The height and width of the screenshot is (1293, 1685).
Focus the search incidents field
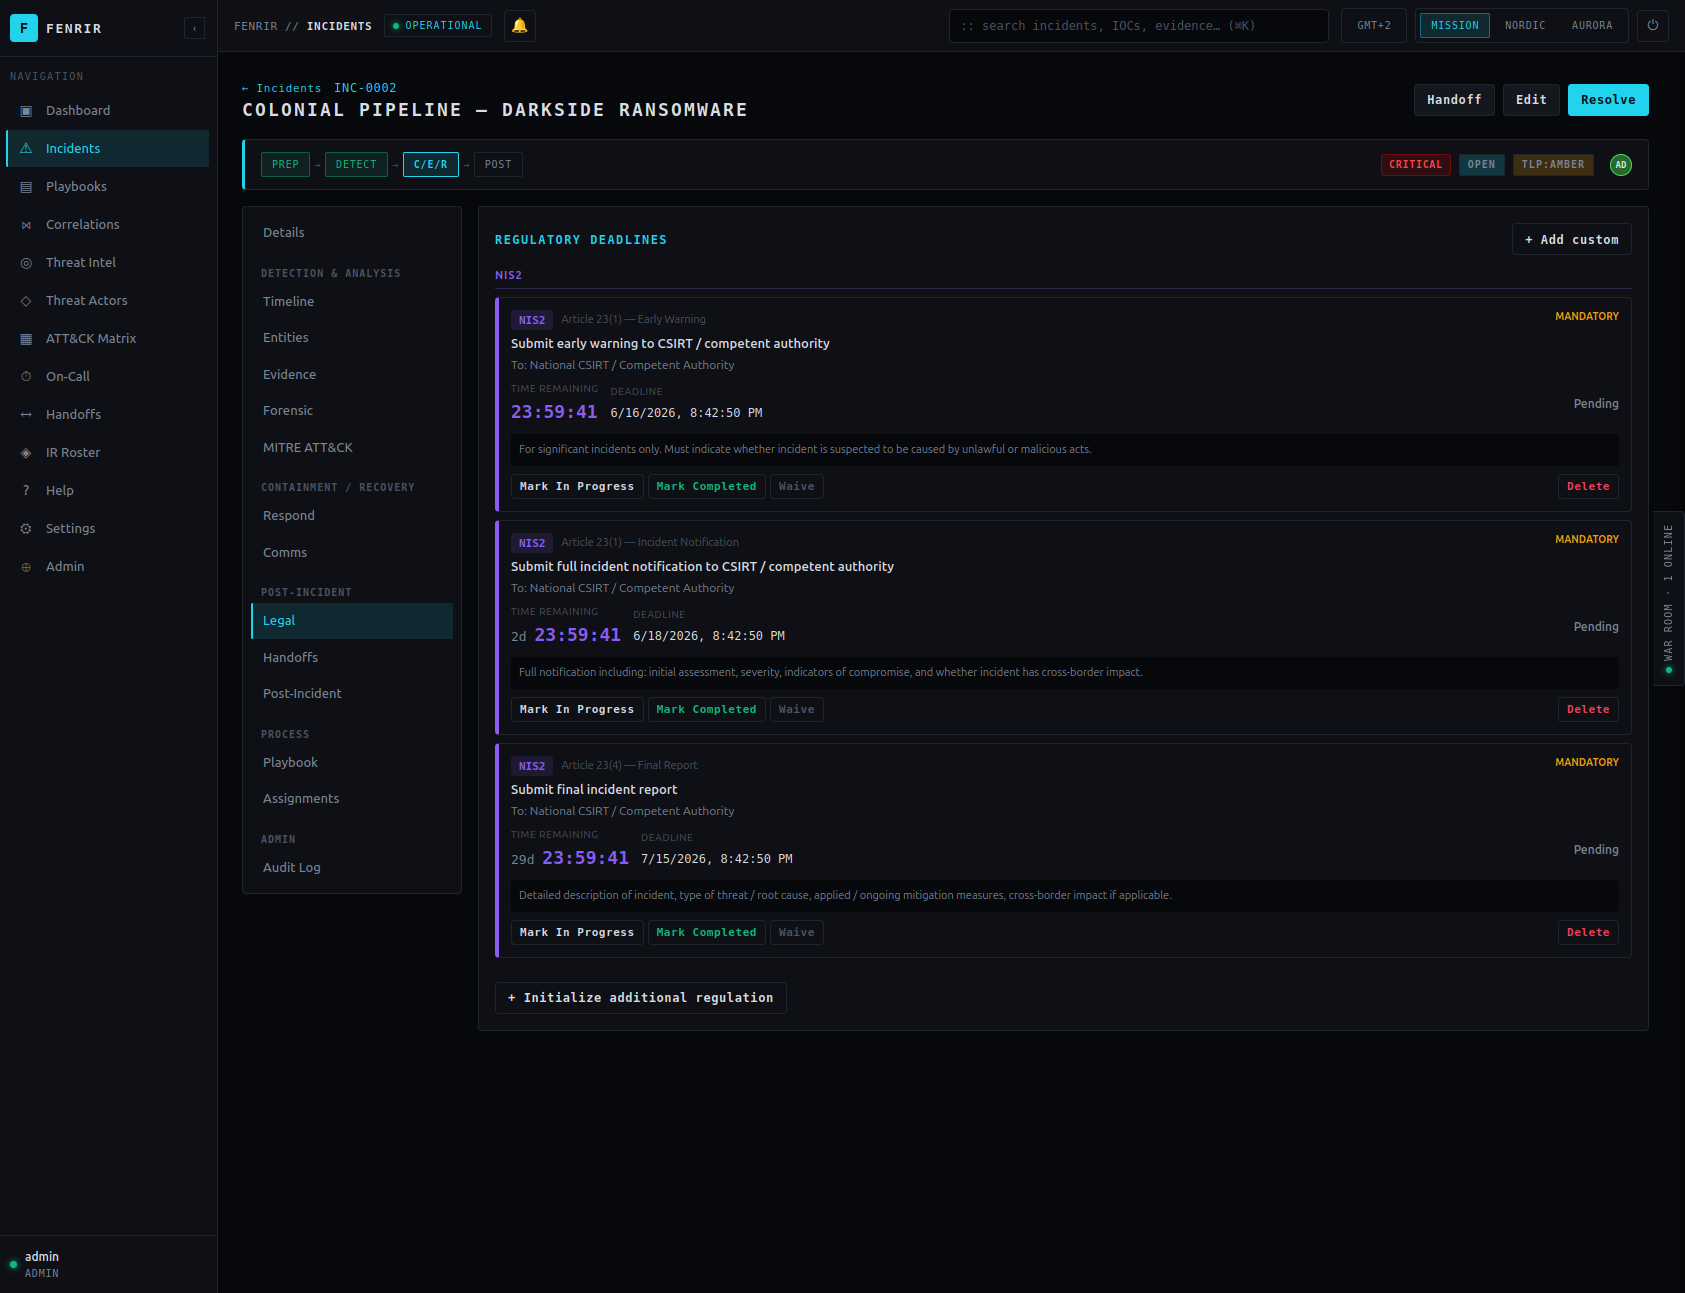[1138, 26]
